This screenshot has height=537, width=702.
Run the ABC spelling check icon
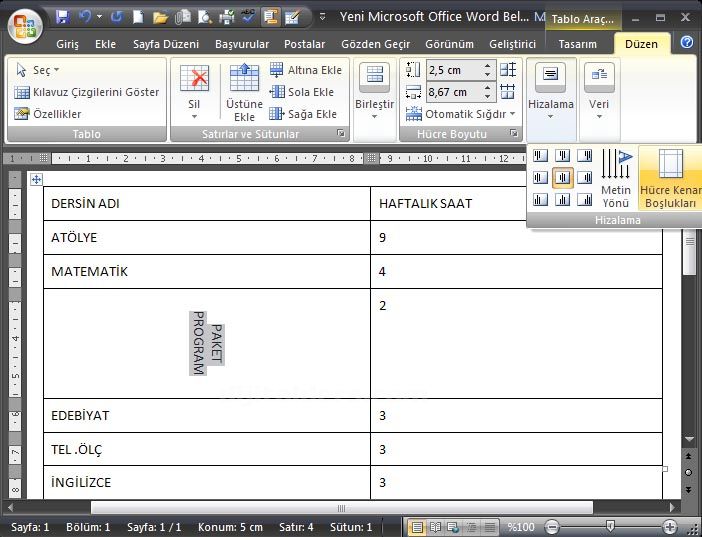pyautogui.click(x=248, y=17)
